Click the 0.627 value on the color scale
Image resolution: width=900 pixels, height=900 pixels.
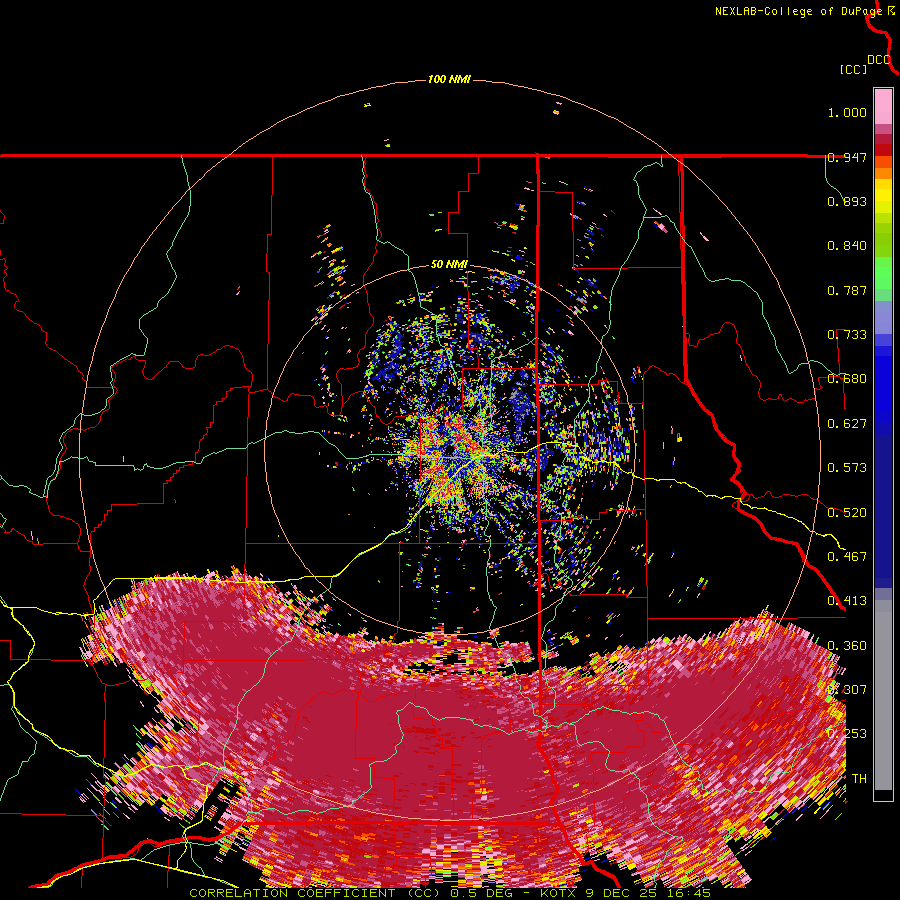click(847, 424)
